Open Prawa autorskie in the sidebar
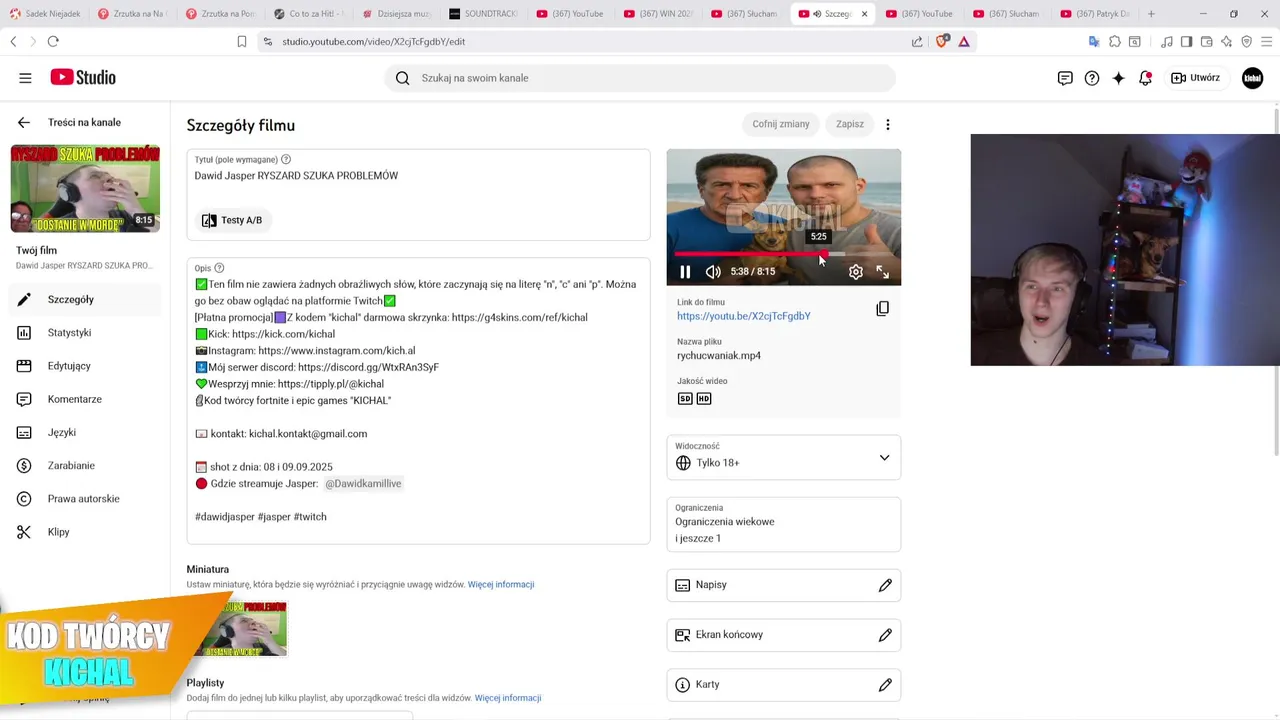Screen dimensions: 1280x720 click(x=85, y=498)
